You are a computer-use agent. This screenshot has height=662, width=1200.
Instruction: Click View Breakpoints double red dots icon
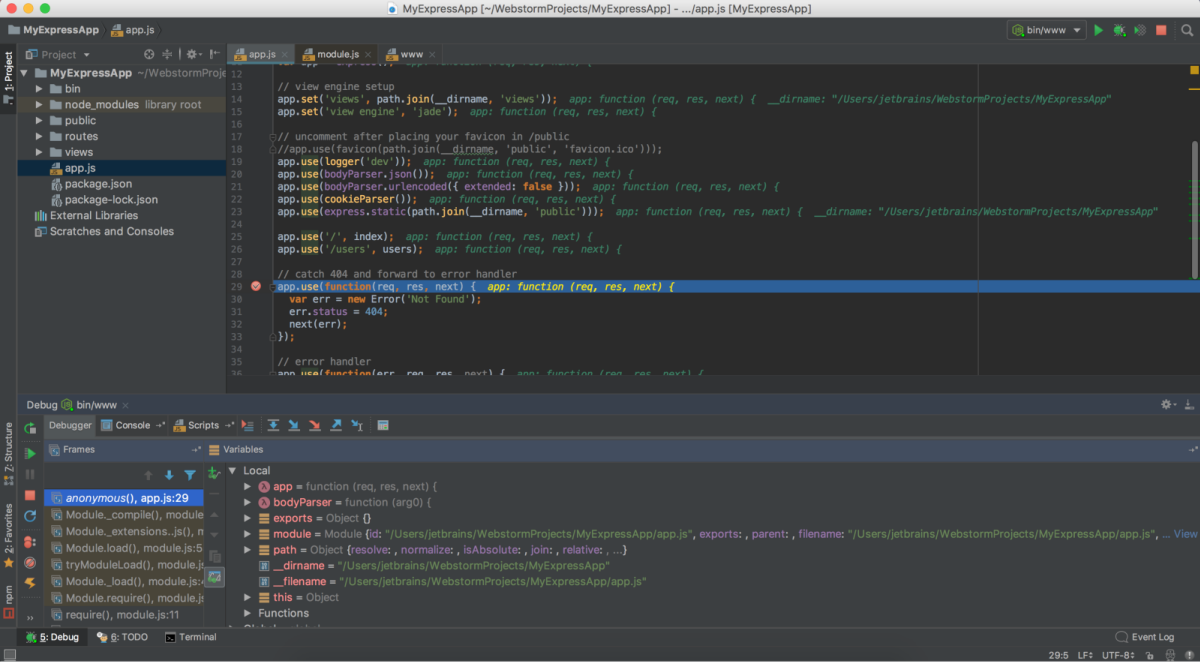pyautogui.click(x=30, y=540)
